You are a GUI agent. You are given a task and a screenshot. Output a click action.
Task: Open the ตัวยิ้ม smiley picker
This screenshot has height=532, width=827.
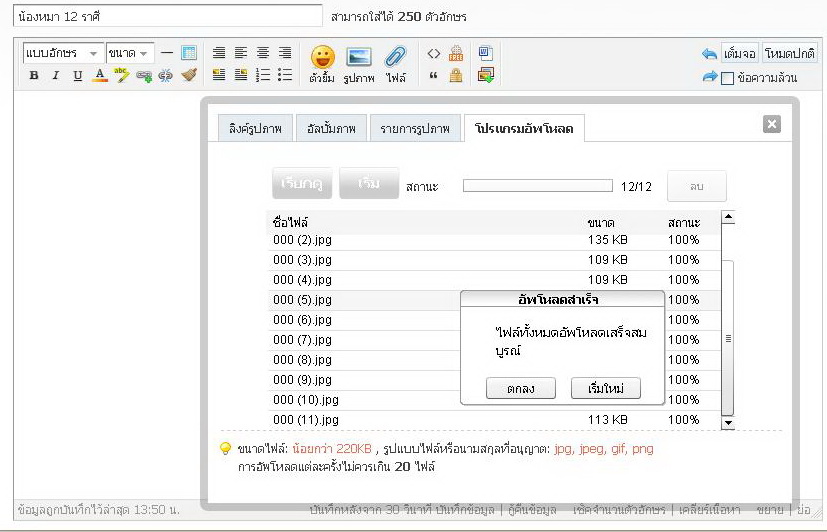[x=322, y=64]
